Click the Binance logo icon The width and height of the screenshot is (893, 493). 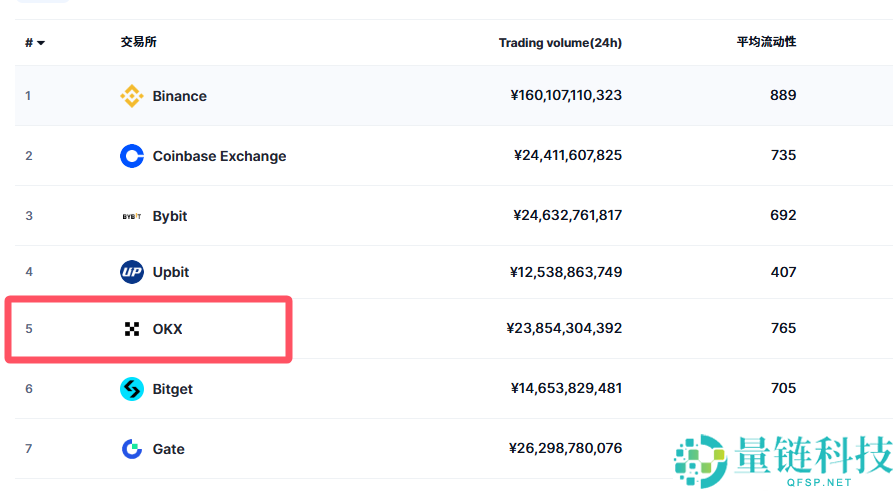(131, 96)
